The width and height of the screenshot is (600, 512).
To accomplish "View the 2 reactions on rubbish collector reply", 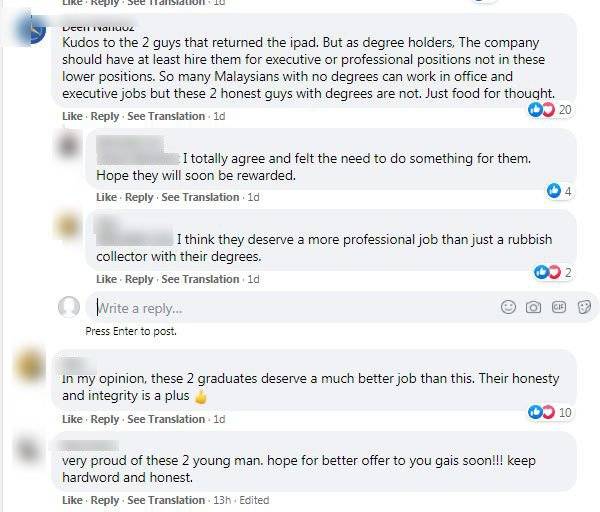I will click(x=553, y=272).
